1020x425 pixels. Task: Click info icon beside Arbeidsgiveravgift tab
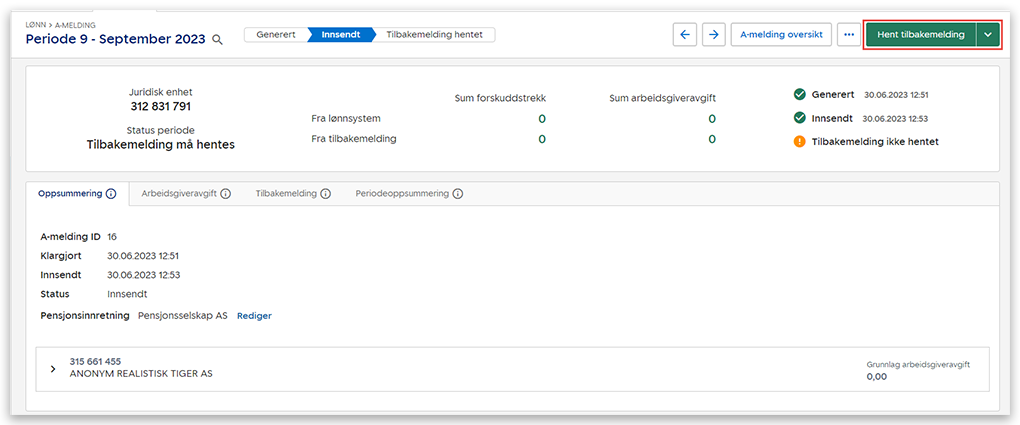(x=225, y=194)
